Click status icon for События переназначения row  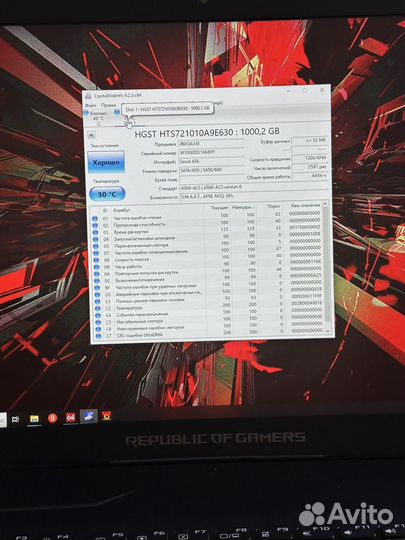pyautogui.click(x=98, y=315)
